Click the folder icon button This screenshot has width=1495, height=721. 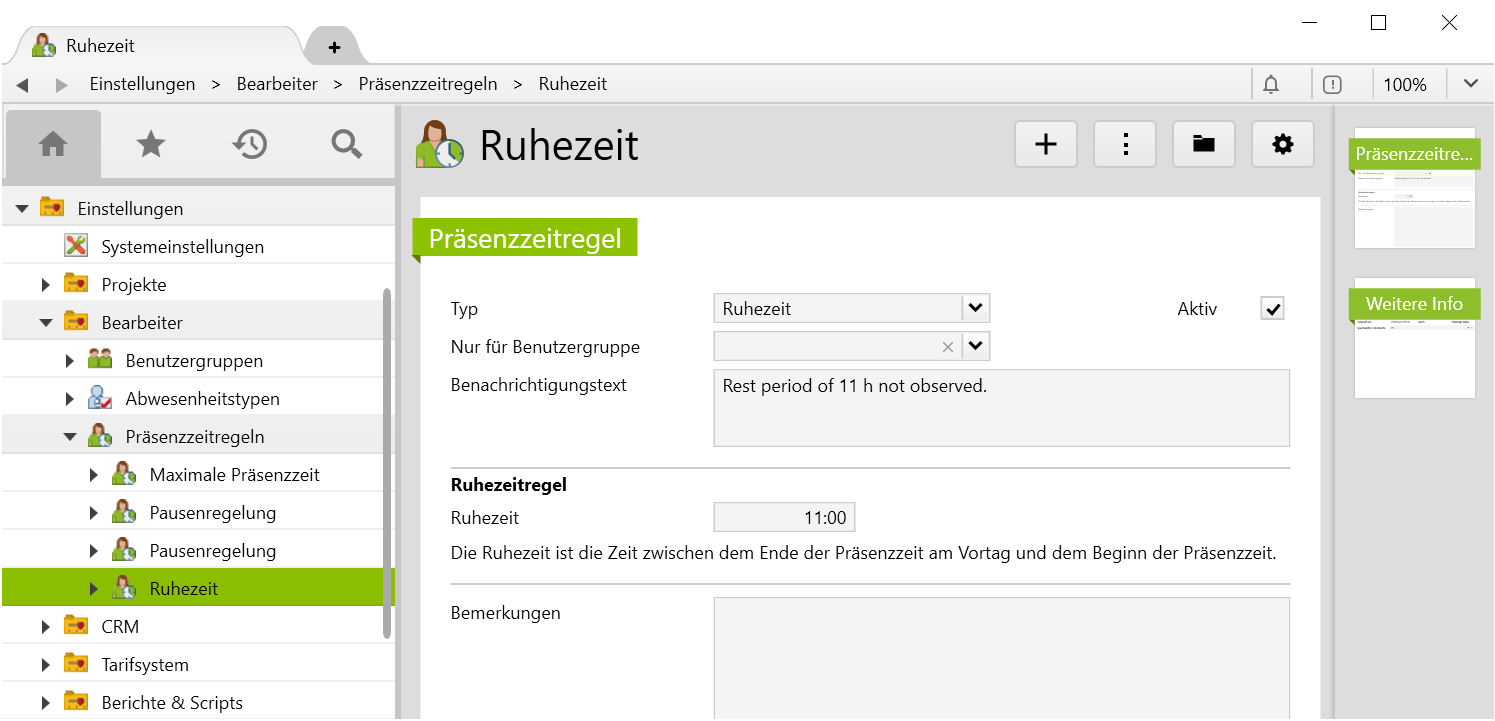1203,145
